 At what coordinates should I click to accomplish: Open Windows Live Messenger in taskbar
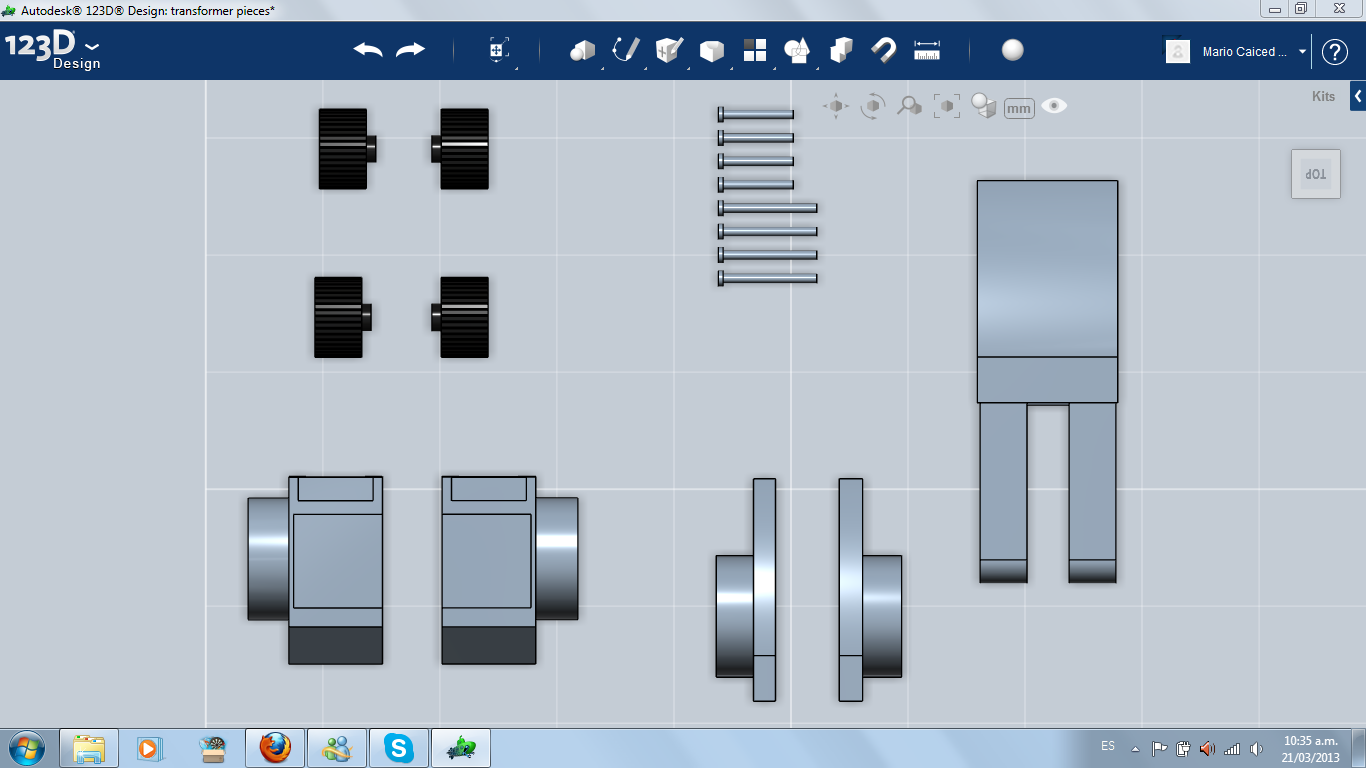337,748
